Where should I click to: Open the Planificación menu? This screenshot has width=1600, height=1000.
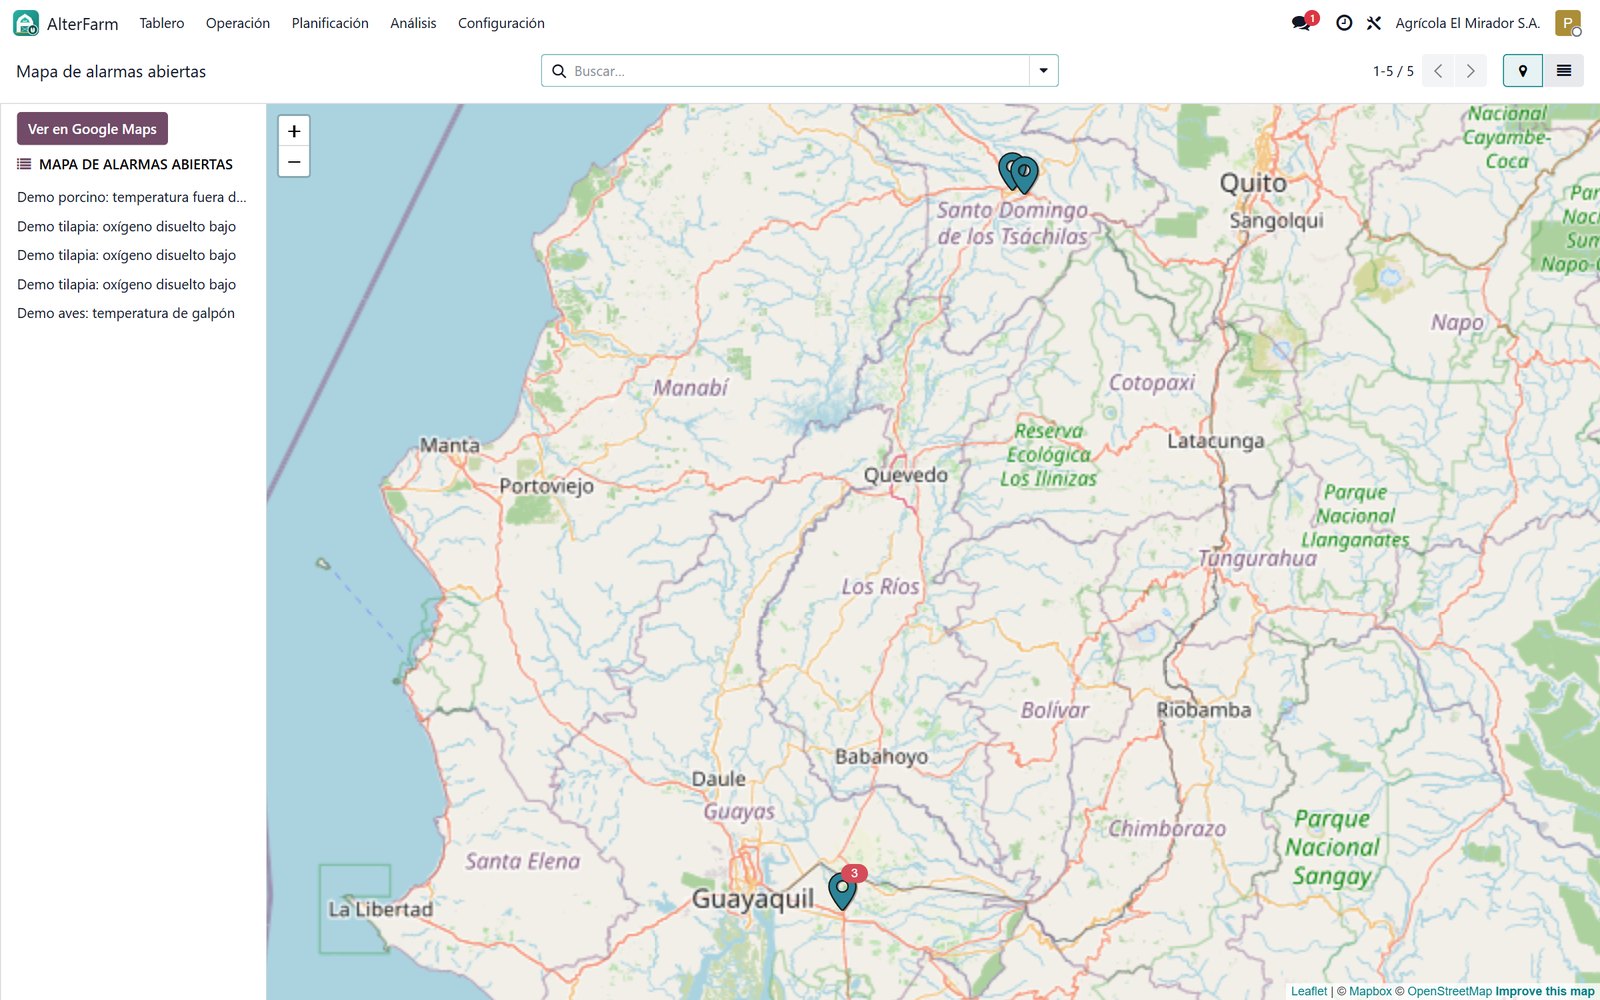[x=330, y=23]
